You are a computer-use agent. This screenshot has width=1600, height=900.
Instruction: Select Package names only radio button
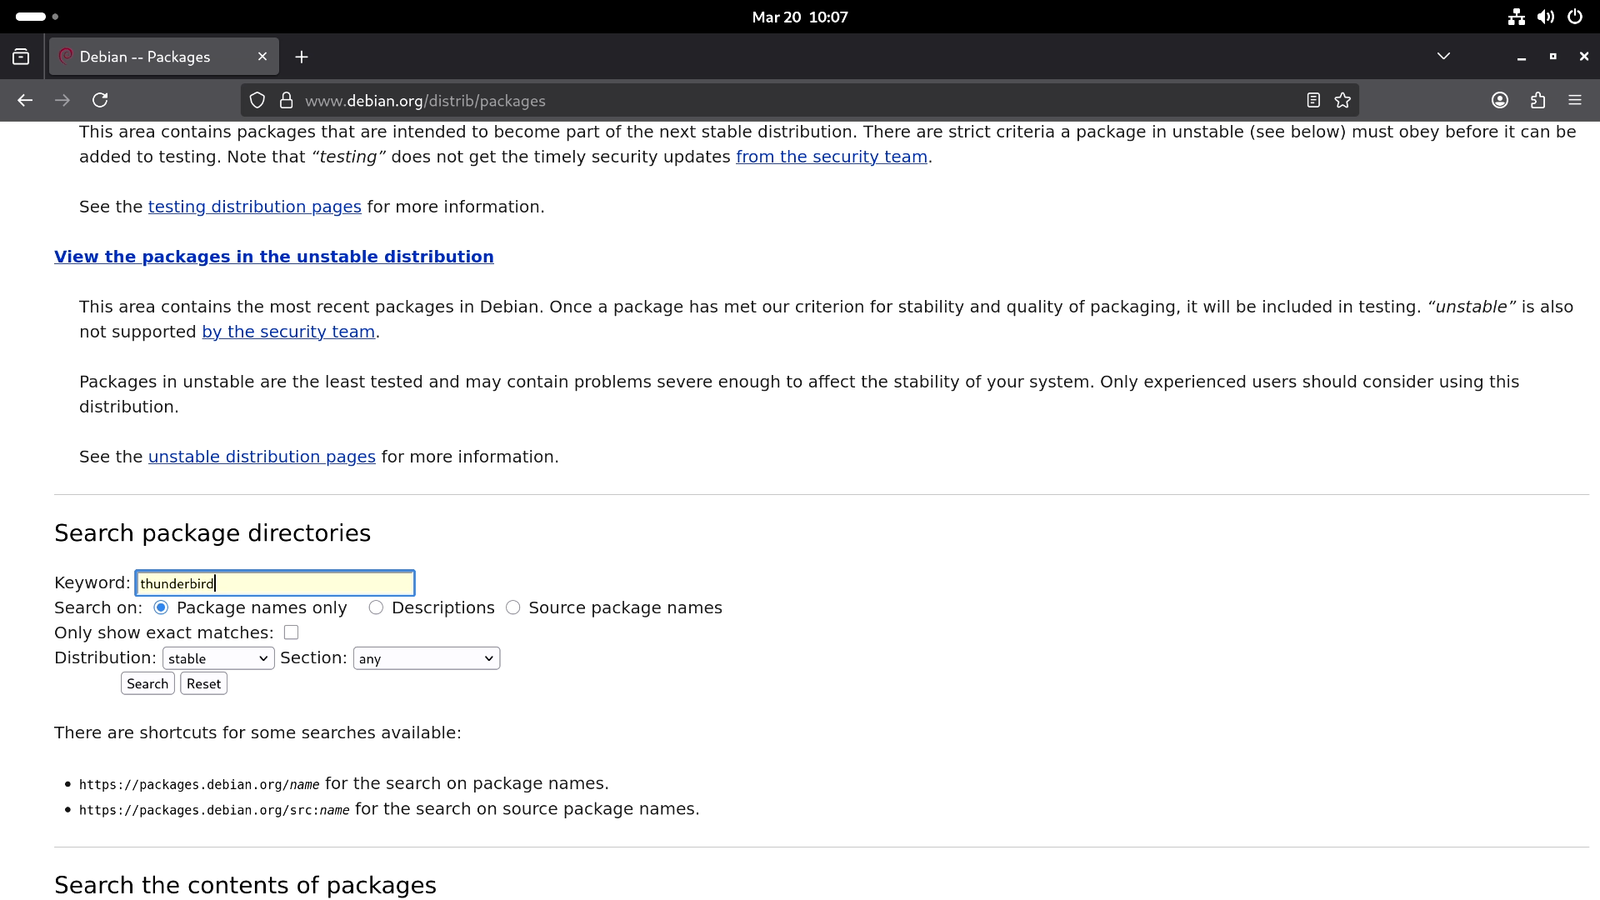pos(161,608)
